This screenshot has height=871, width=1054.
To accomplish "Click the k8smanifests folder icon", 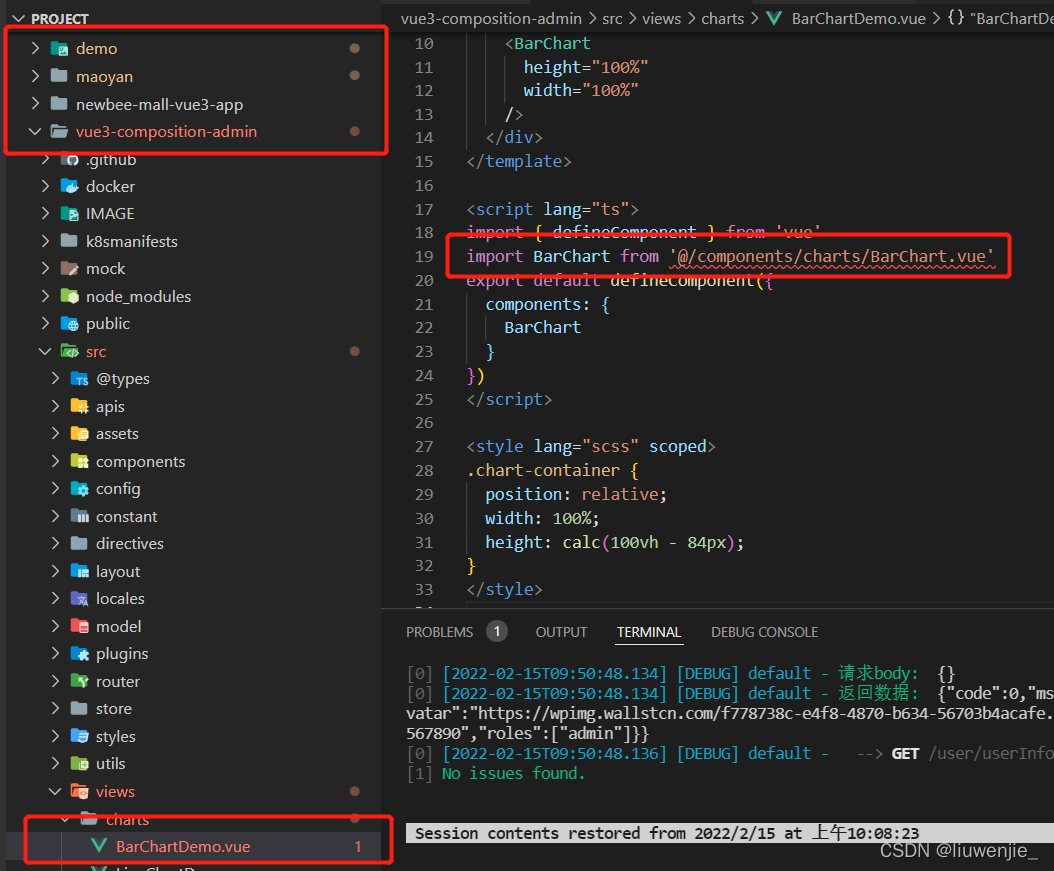I will coord(69,241).
